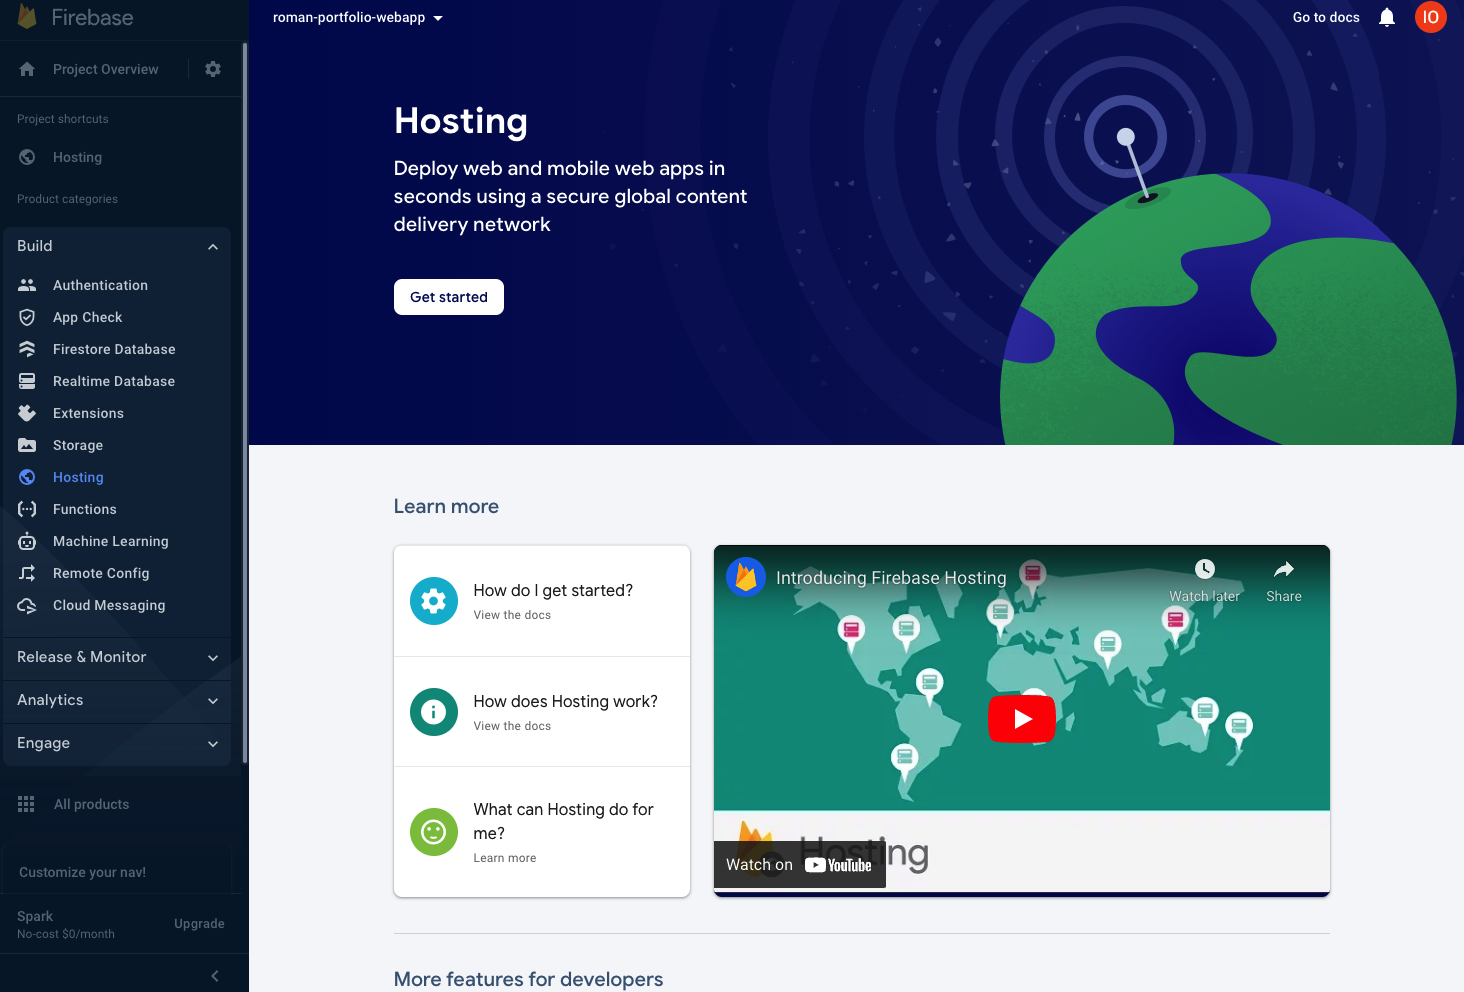Click the Firestore Database icon
1464x992 pixels.
tap(27, 349)
